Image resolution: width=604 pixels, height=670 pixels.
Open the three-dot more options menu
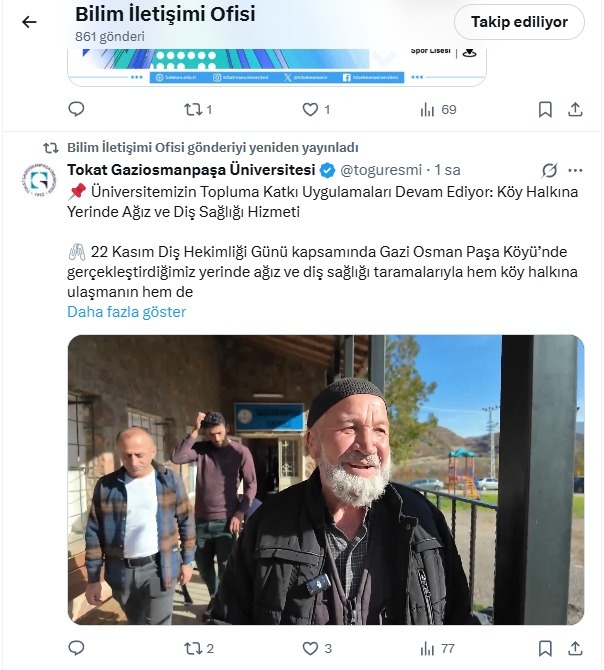tap(575, 170)
